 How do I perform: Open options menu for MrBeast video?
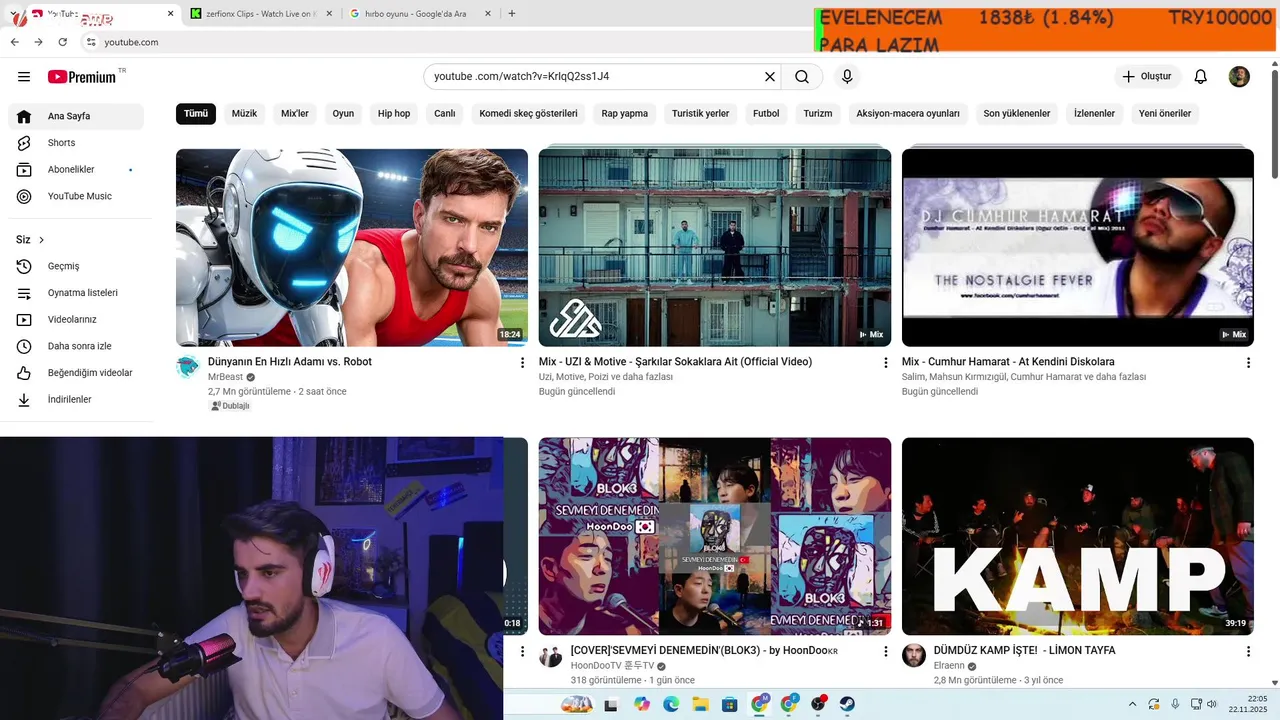tap(522, 363)
